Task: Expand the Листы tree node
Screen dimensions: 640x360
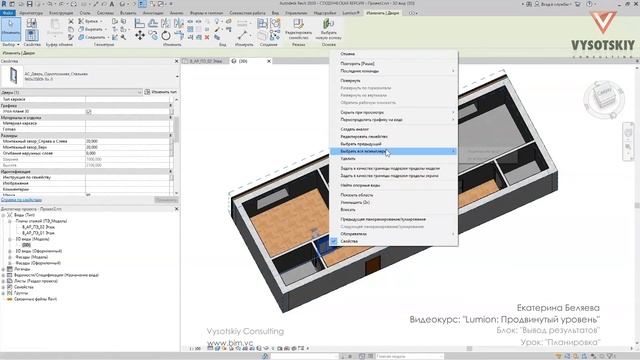Action: (4, 281)
